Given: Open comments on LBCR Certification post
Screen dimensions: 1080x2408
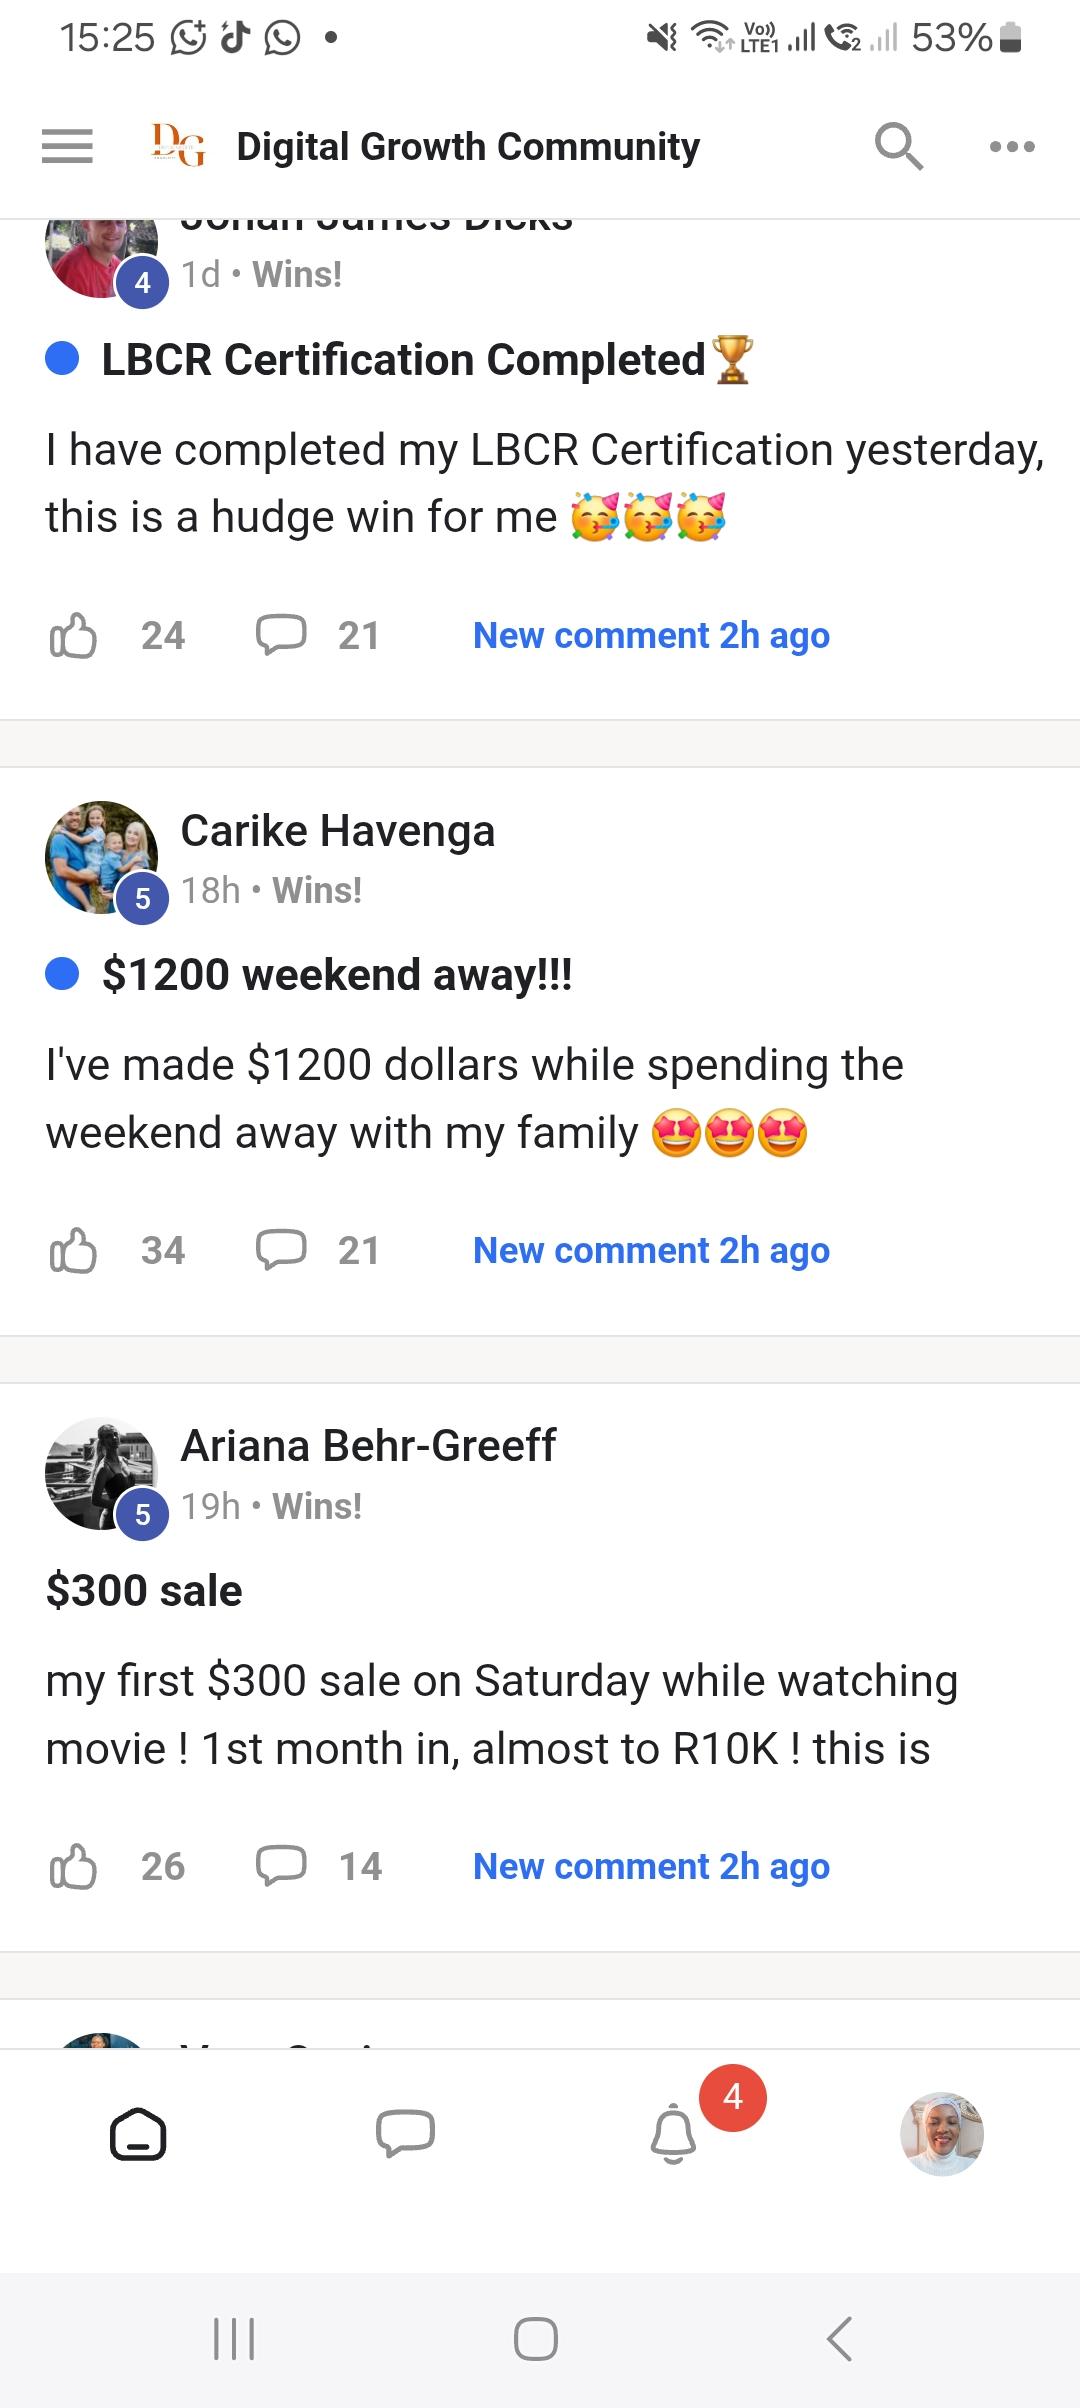Looking at the screenshot, I should [x=281, y=636].
